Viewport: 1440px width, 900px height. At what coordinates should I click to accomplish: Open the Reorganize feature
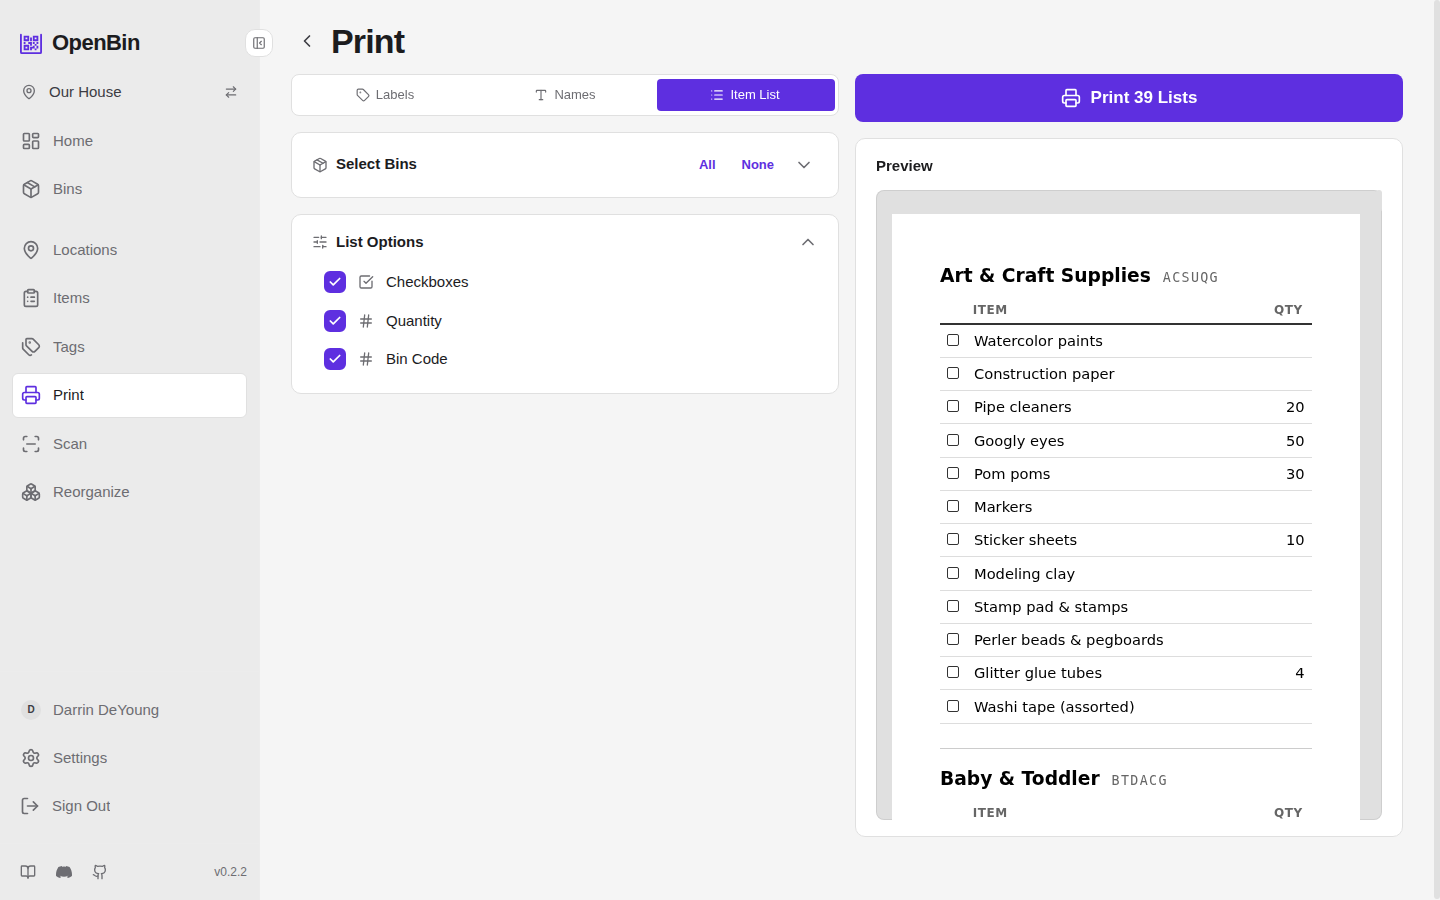pyautogui.click(x=90, y=491)
